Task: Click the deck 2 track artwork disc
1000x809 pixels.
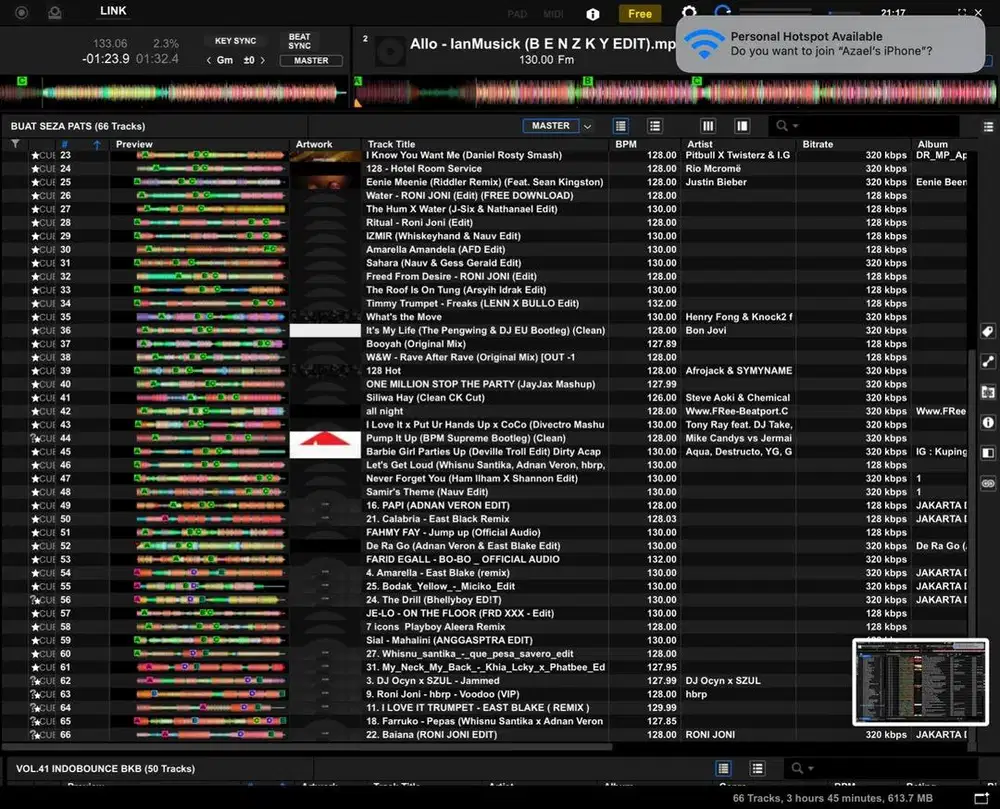Action: tap(389, 52)
